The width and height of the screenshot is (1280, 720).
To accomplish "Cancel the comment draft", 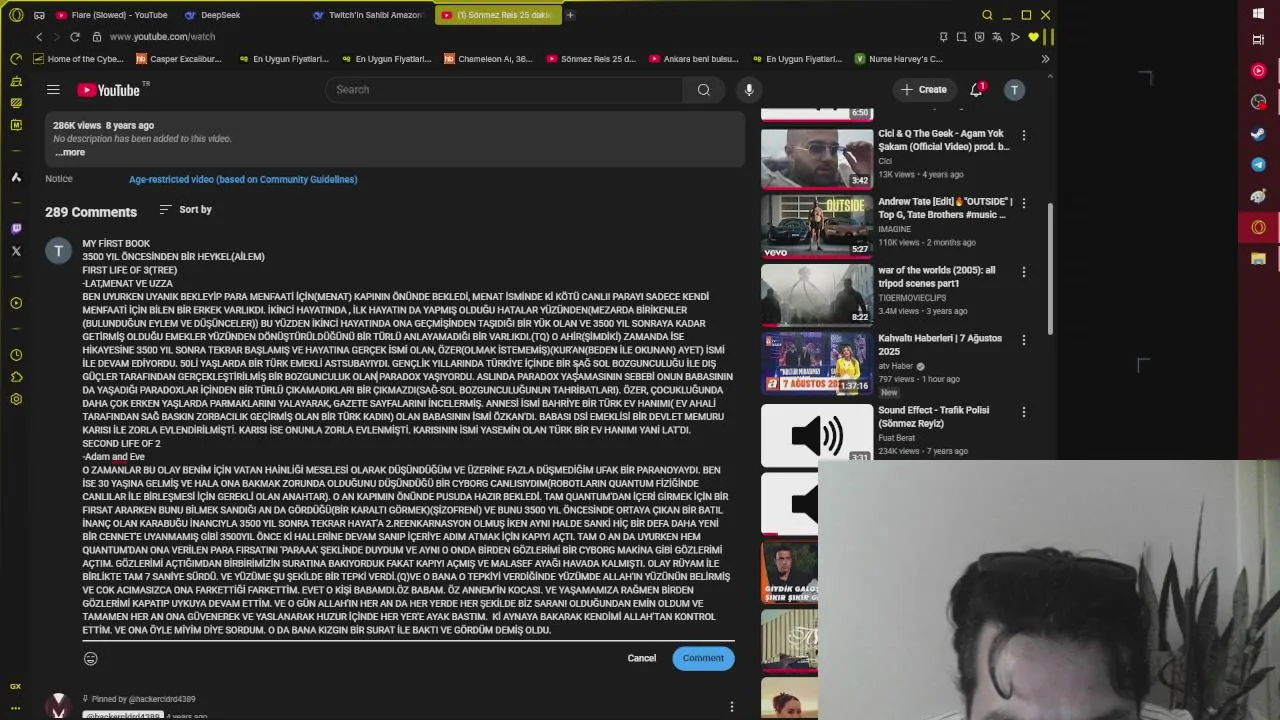I will pos(642,658).
